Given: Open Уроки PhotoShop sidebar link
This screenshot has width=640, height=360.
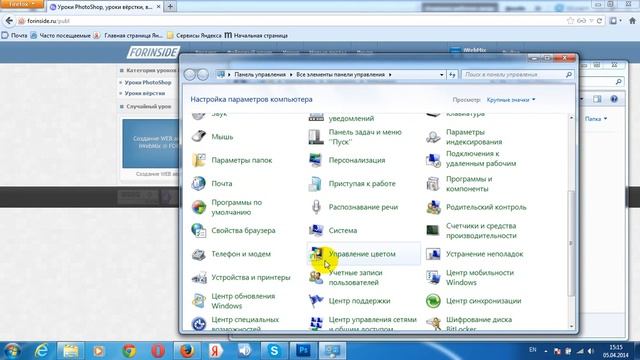Looking at the screenshot, I should pyautogui.click(x=148, y=82).
